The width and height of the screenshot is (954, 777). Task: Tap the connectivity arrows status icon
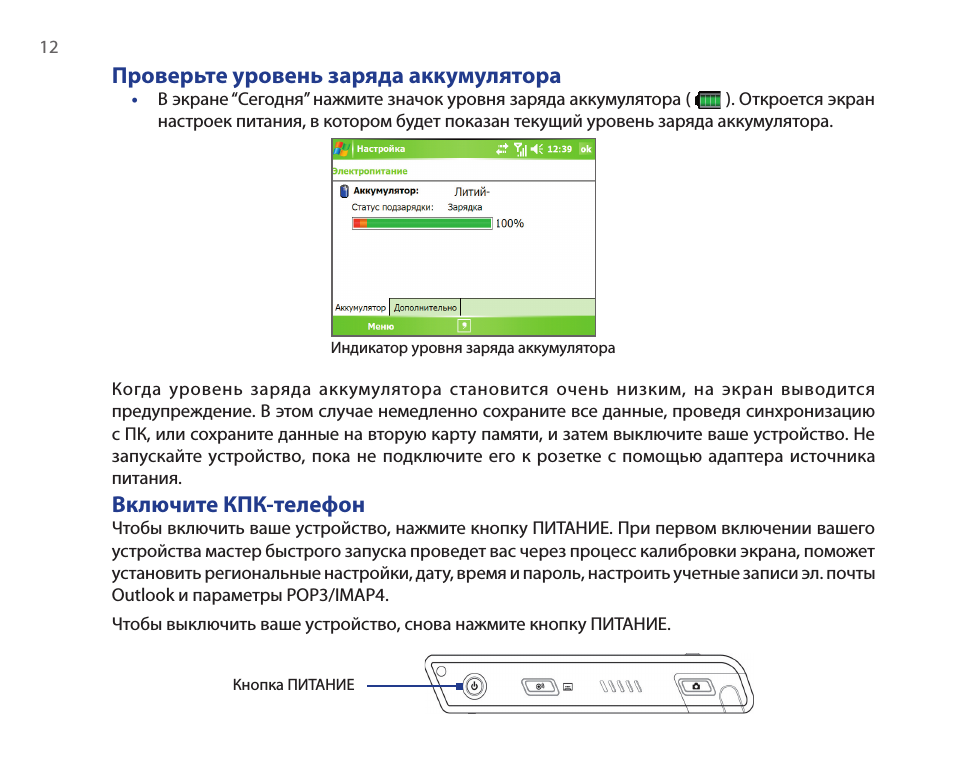(x=502, y=149)
